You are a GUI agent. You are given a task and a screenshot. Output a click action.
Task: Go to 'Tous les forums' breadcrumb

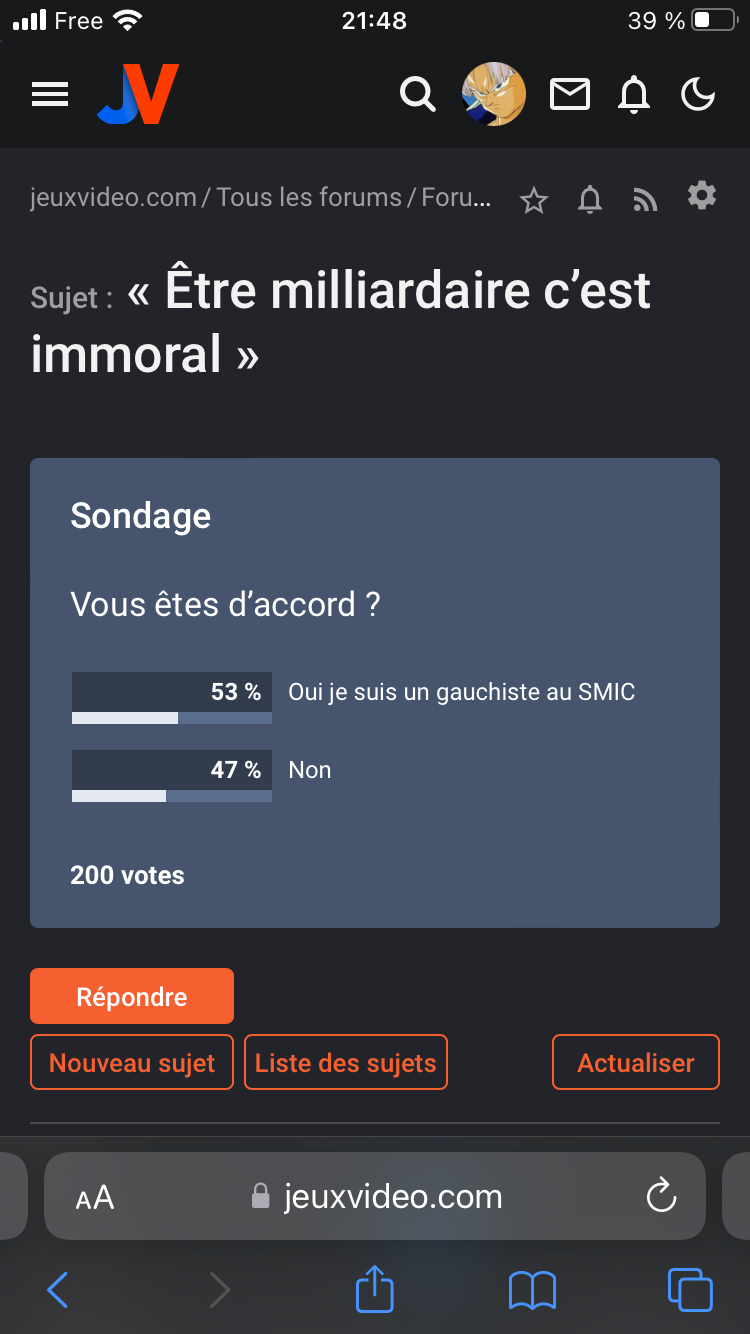pos(309,198)
